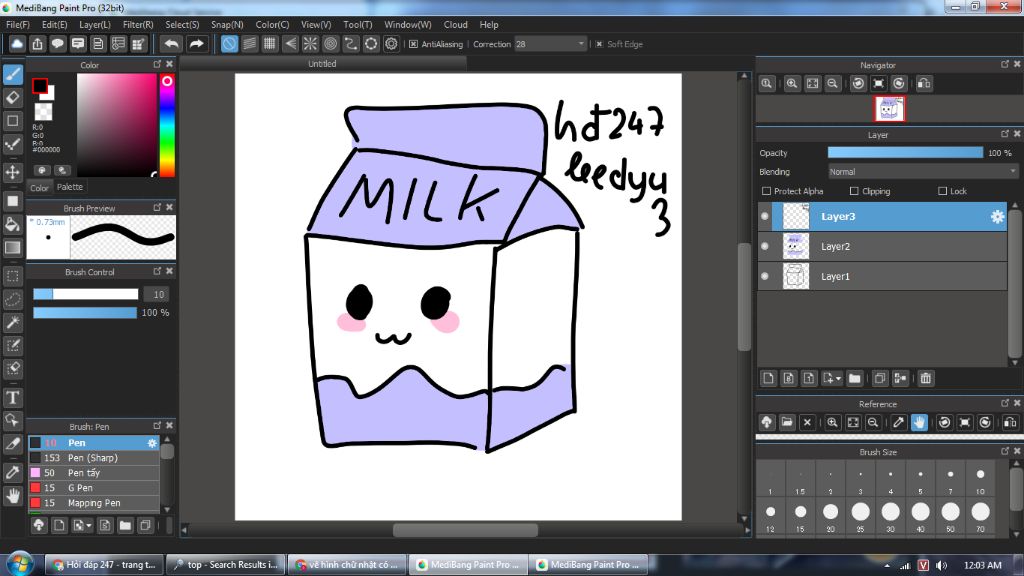This screenshot has width=1024, height=576.
Task: Click the cloud icon in main toolbar
Action: [x=17, y=44]
